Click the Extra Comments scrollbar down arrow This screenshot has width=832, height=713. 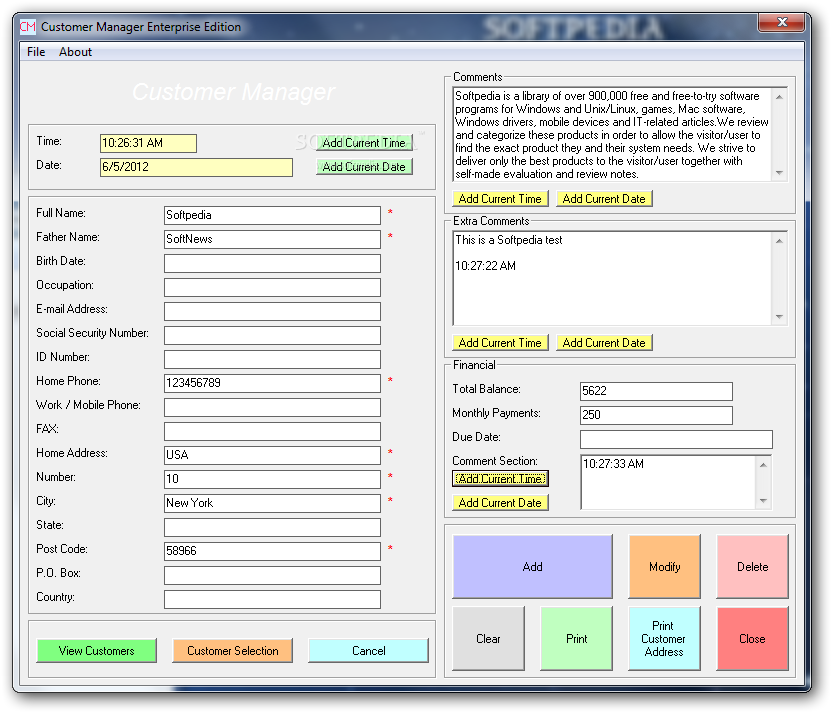coord(779,317)
